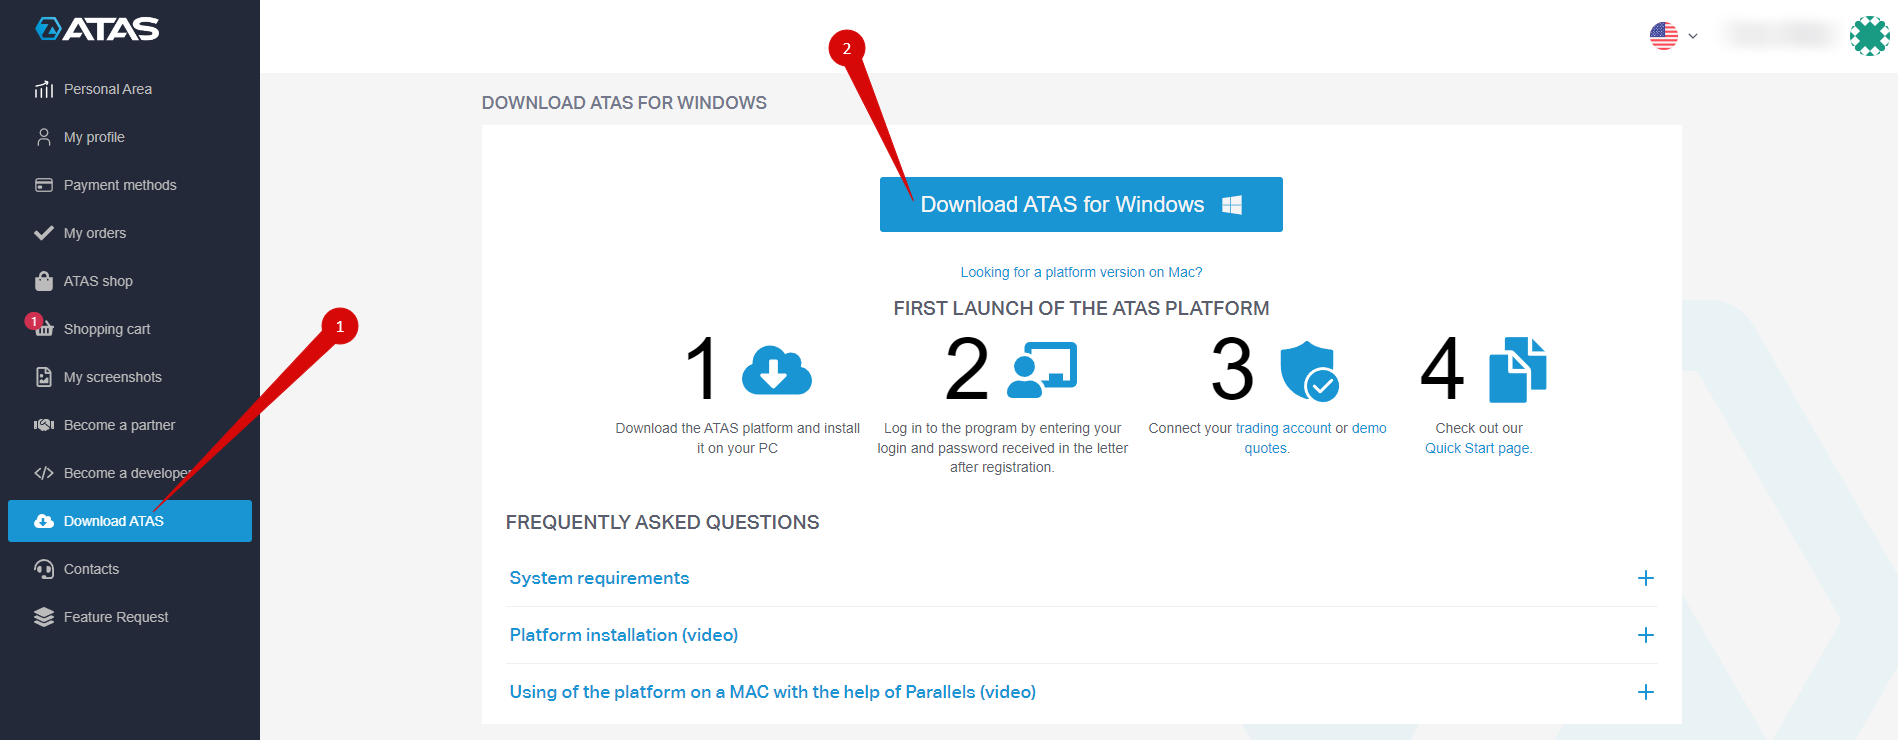
Task: Click the shield checkmark icon at step 3
Action: (x=1309, y=370)
